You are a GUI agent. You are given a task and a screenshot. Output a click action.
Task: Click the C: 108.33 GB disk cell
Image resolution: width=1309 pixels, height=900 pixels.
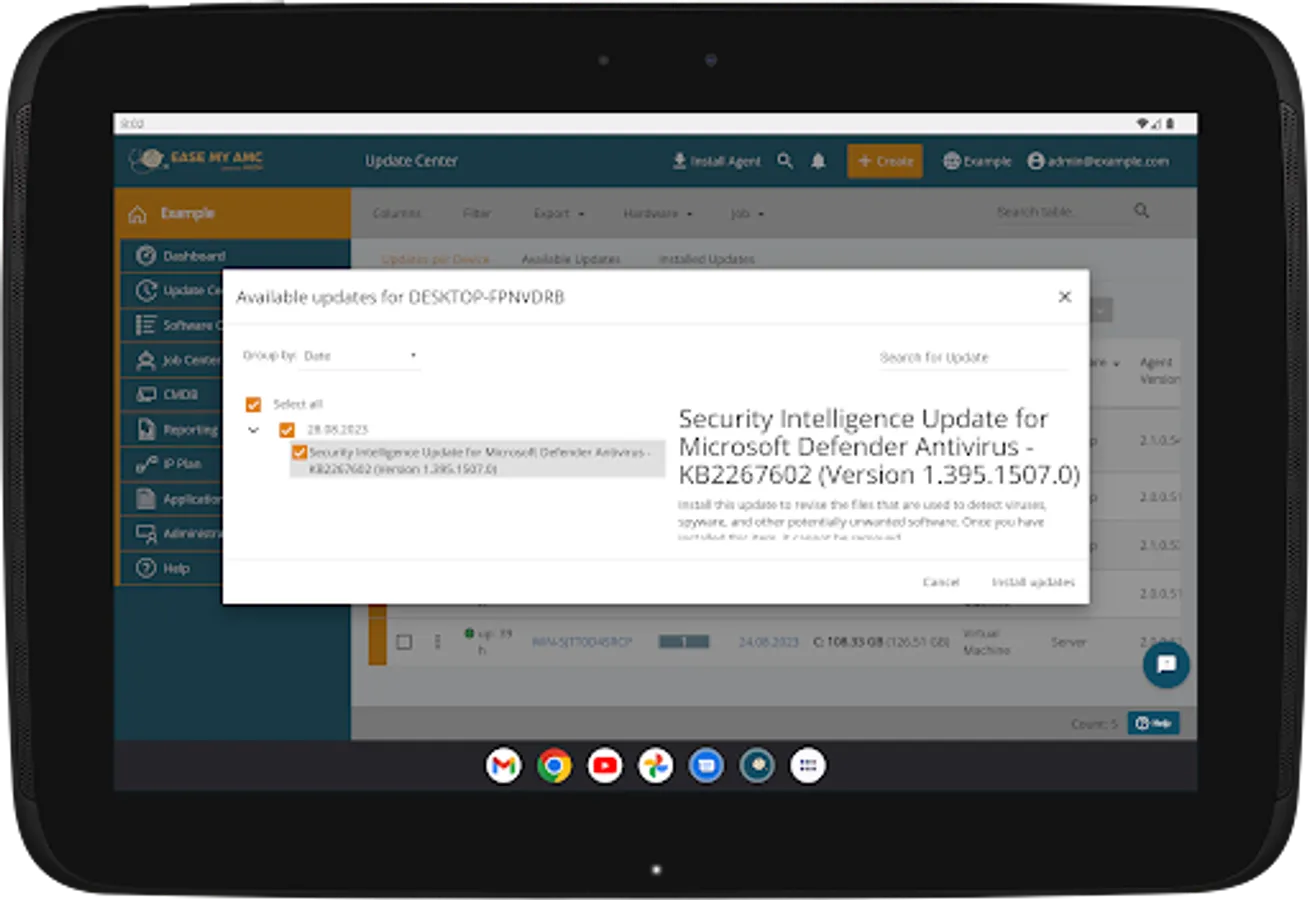click(x=882, y=642)
